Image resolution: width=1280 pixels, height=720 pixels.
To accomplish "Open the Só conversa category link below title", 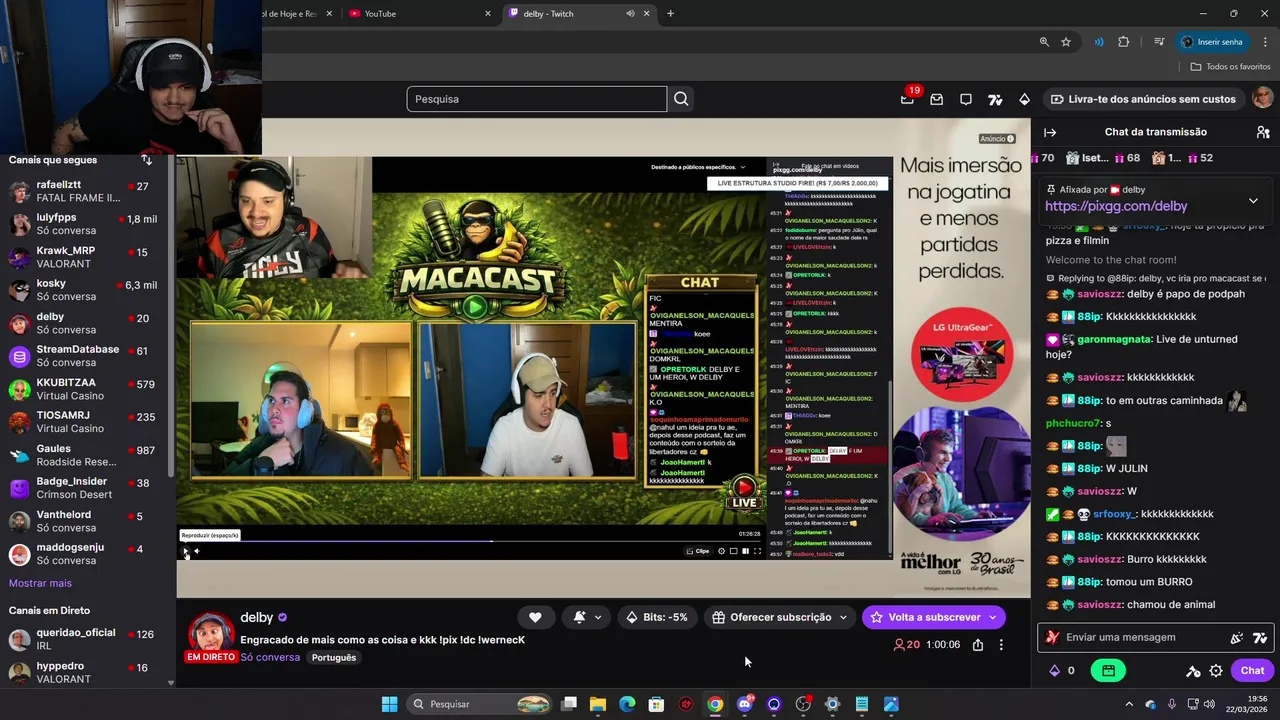I will click(x=270, y=657).
